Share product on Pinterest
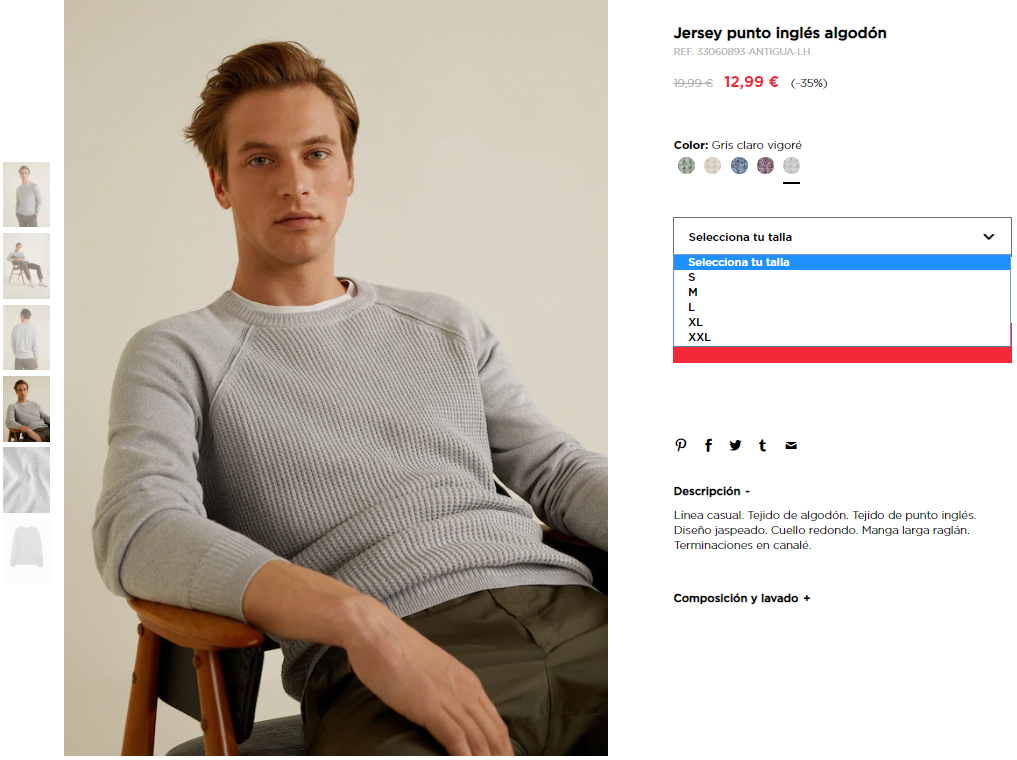The height and width of the screenshot is (760, 1017). pyautogui.click(x=680, y=445)
